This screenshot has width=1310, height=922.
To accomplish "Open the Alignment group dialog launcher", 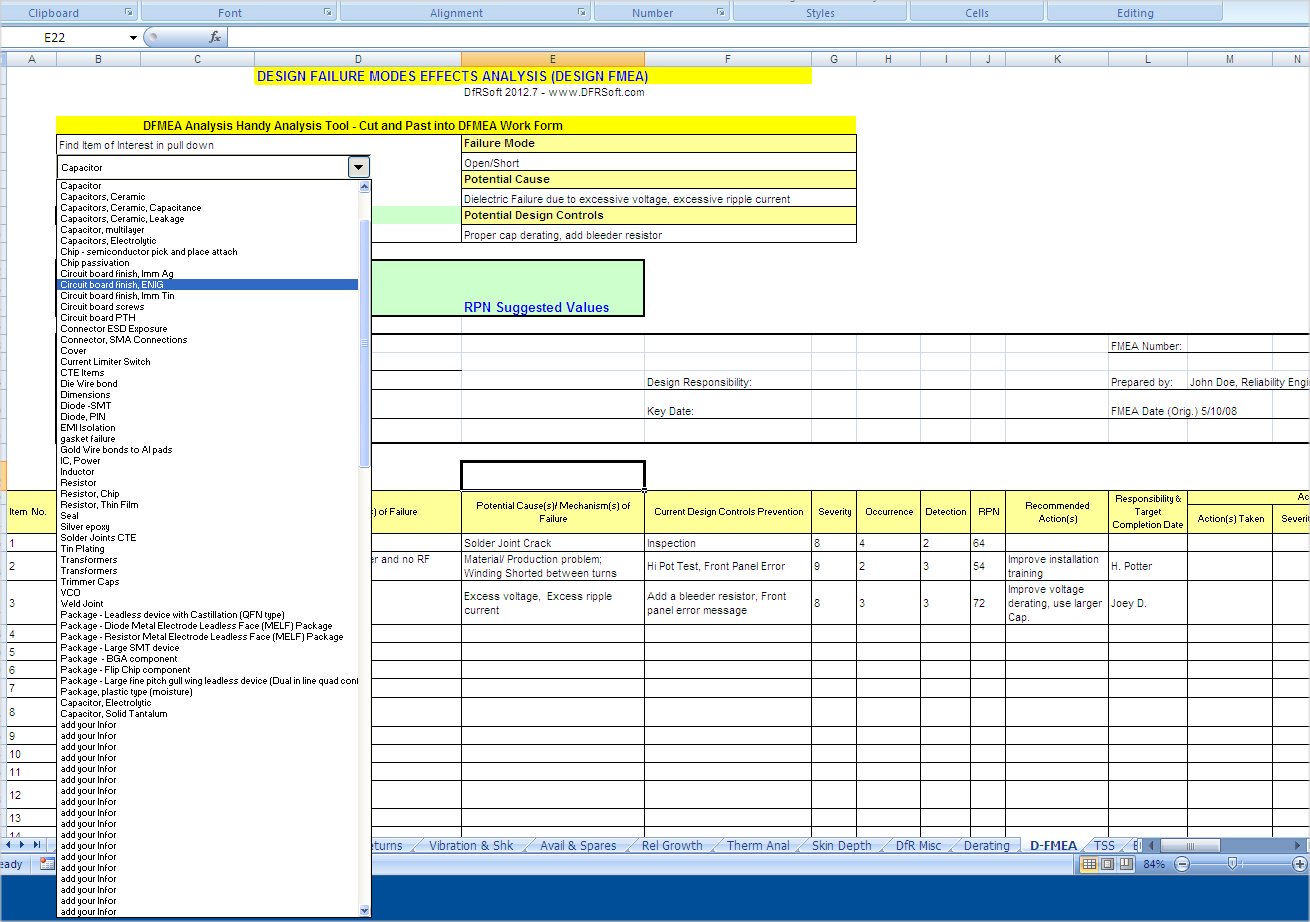I will (582, 12).
